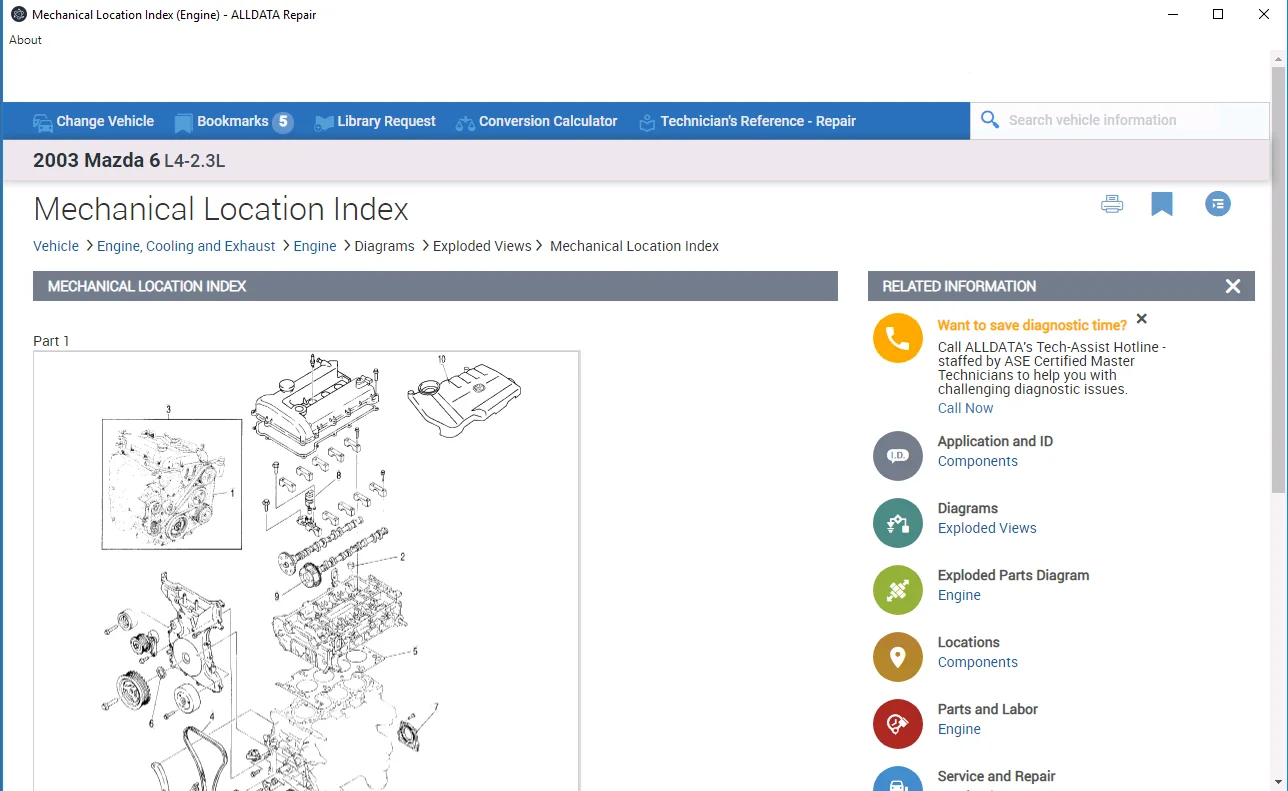This screenshot has height=791, width=1288.
Task: Click the Want to save diagnostic time? heading
Action: (x=1032, y=325)
